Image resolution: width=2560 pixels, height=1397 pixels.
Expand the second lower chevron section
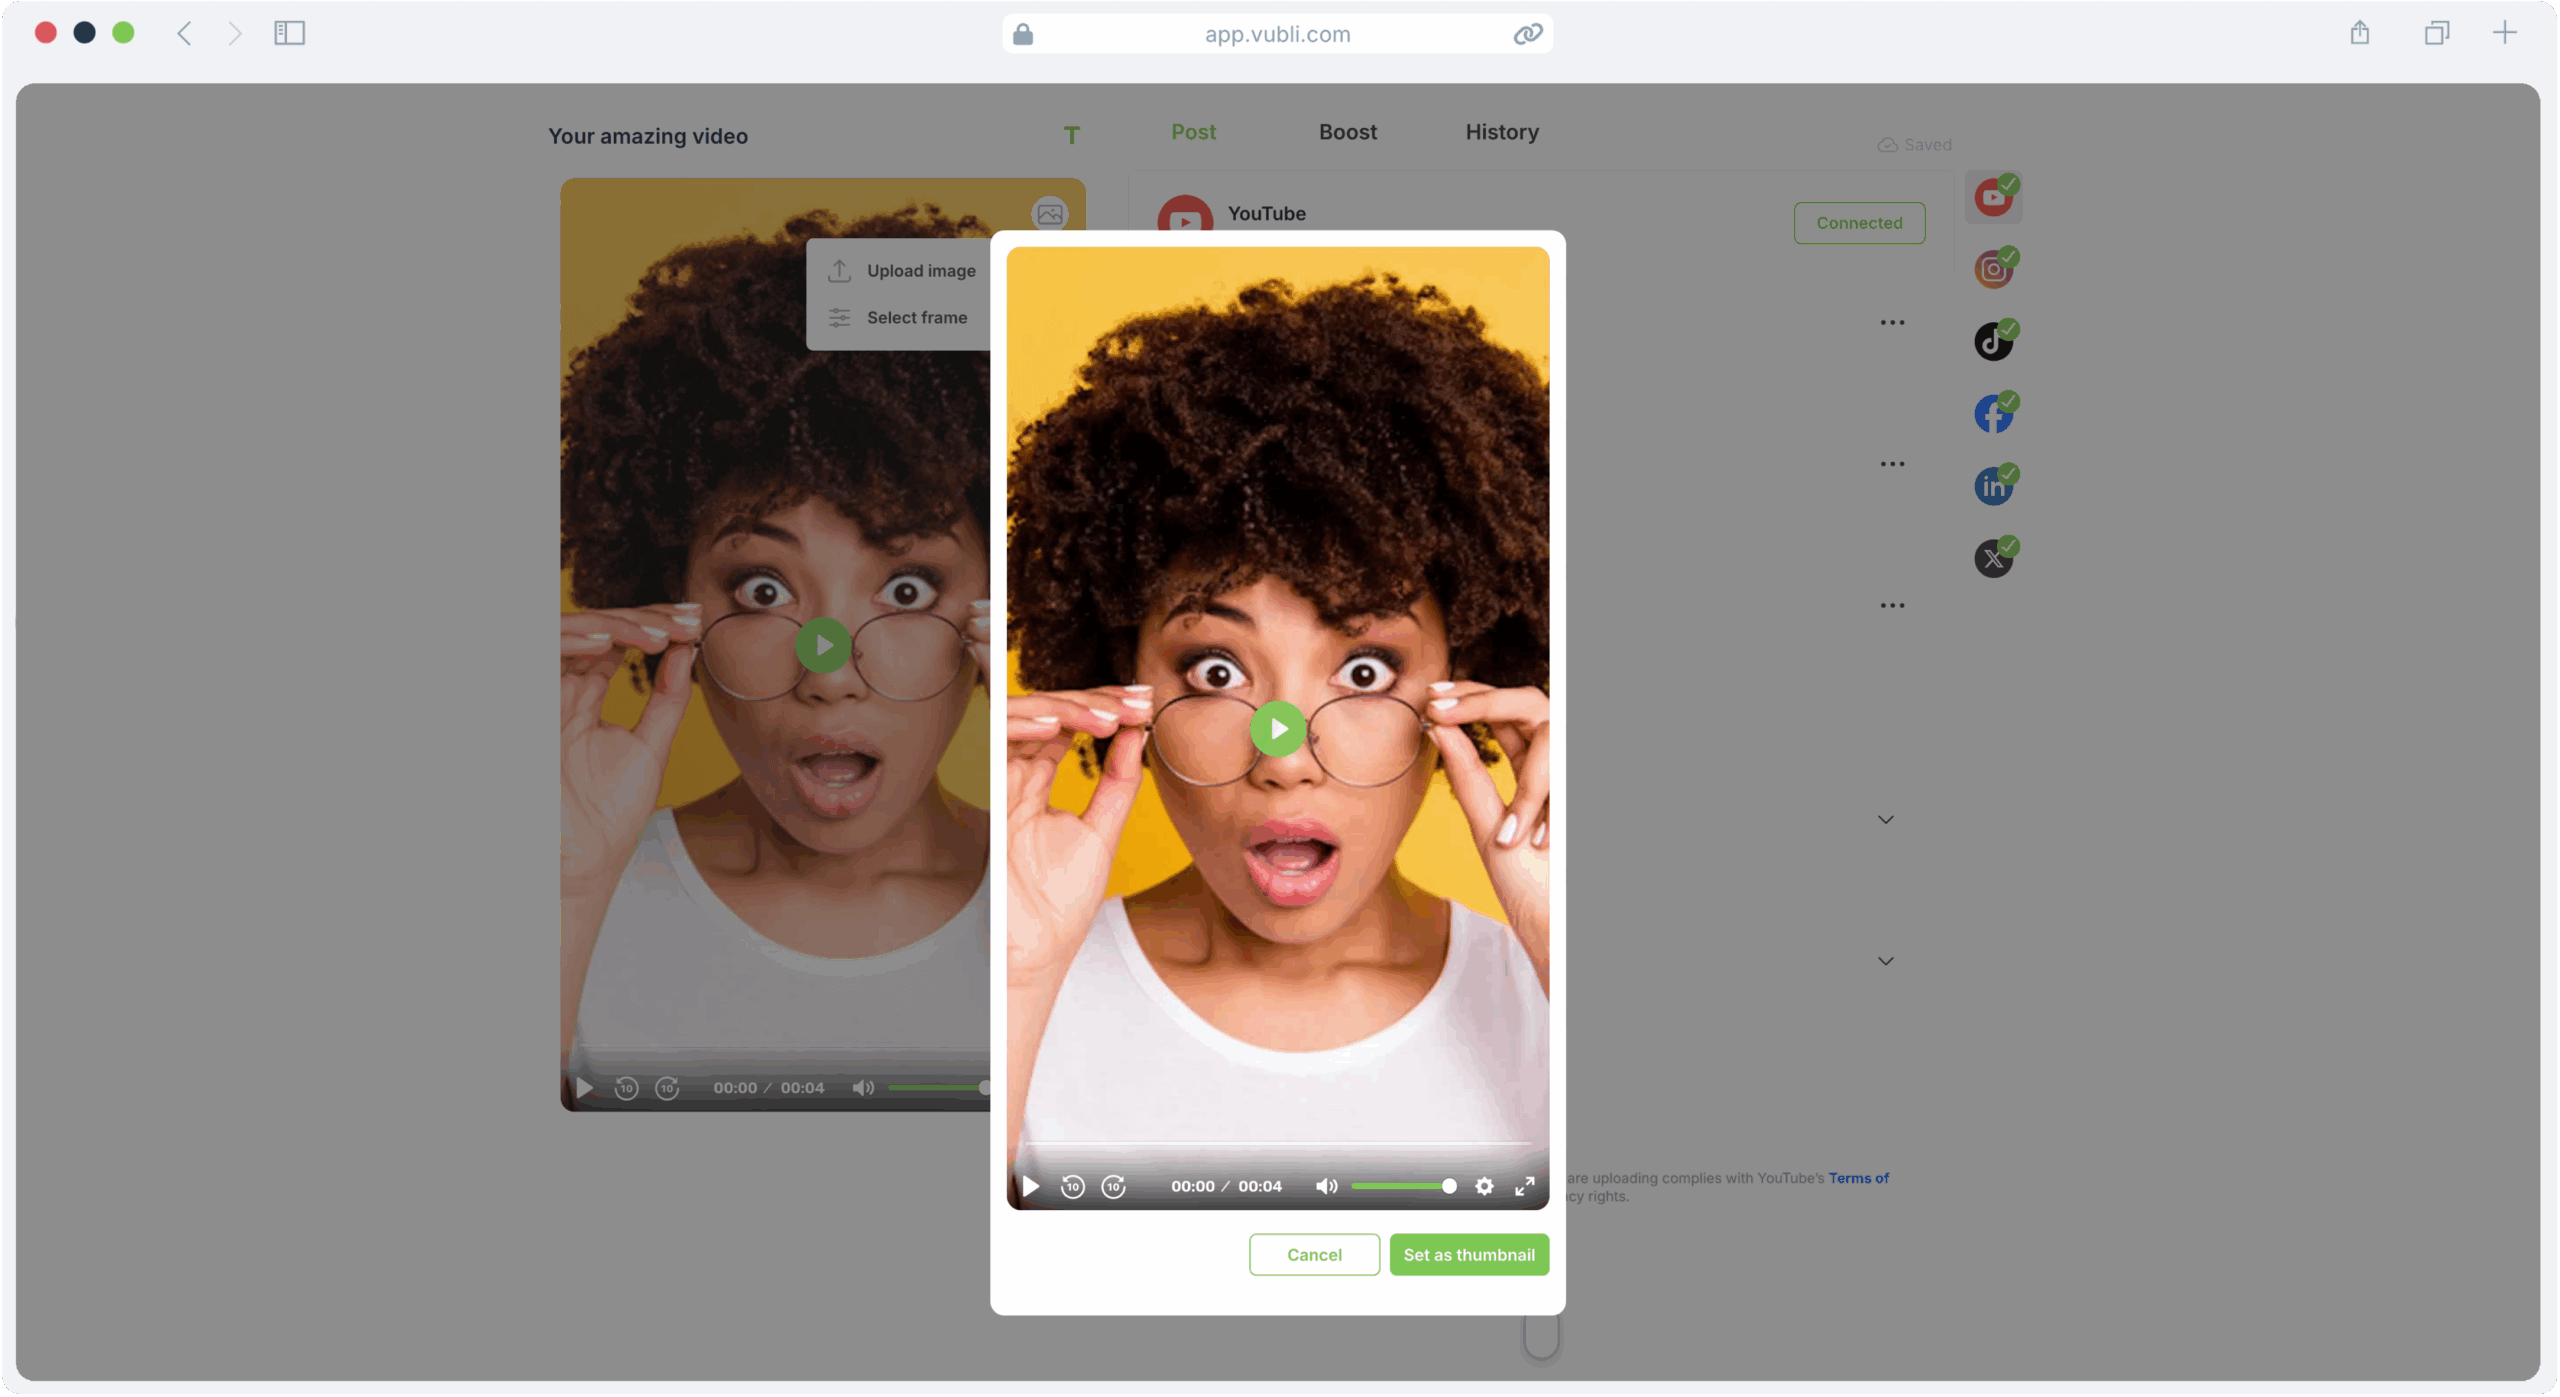[1885, 961]
